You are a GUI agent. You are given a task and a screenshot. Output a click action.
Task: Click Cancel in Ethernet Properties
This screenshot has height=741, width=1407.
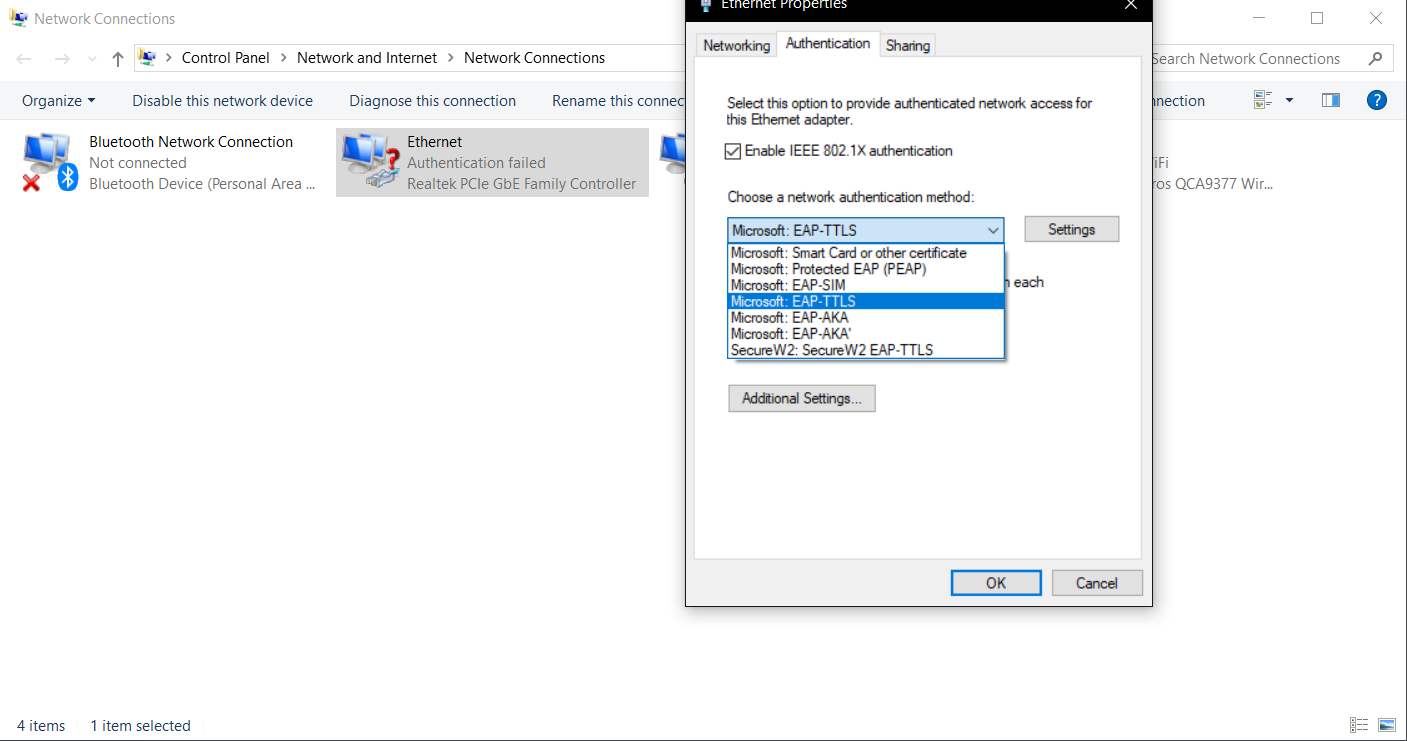[x=1097, y=583]
